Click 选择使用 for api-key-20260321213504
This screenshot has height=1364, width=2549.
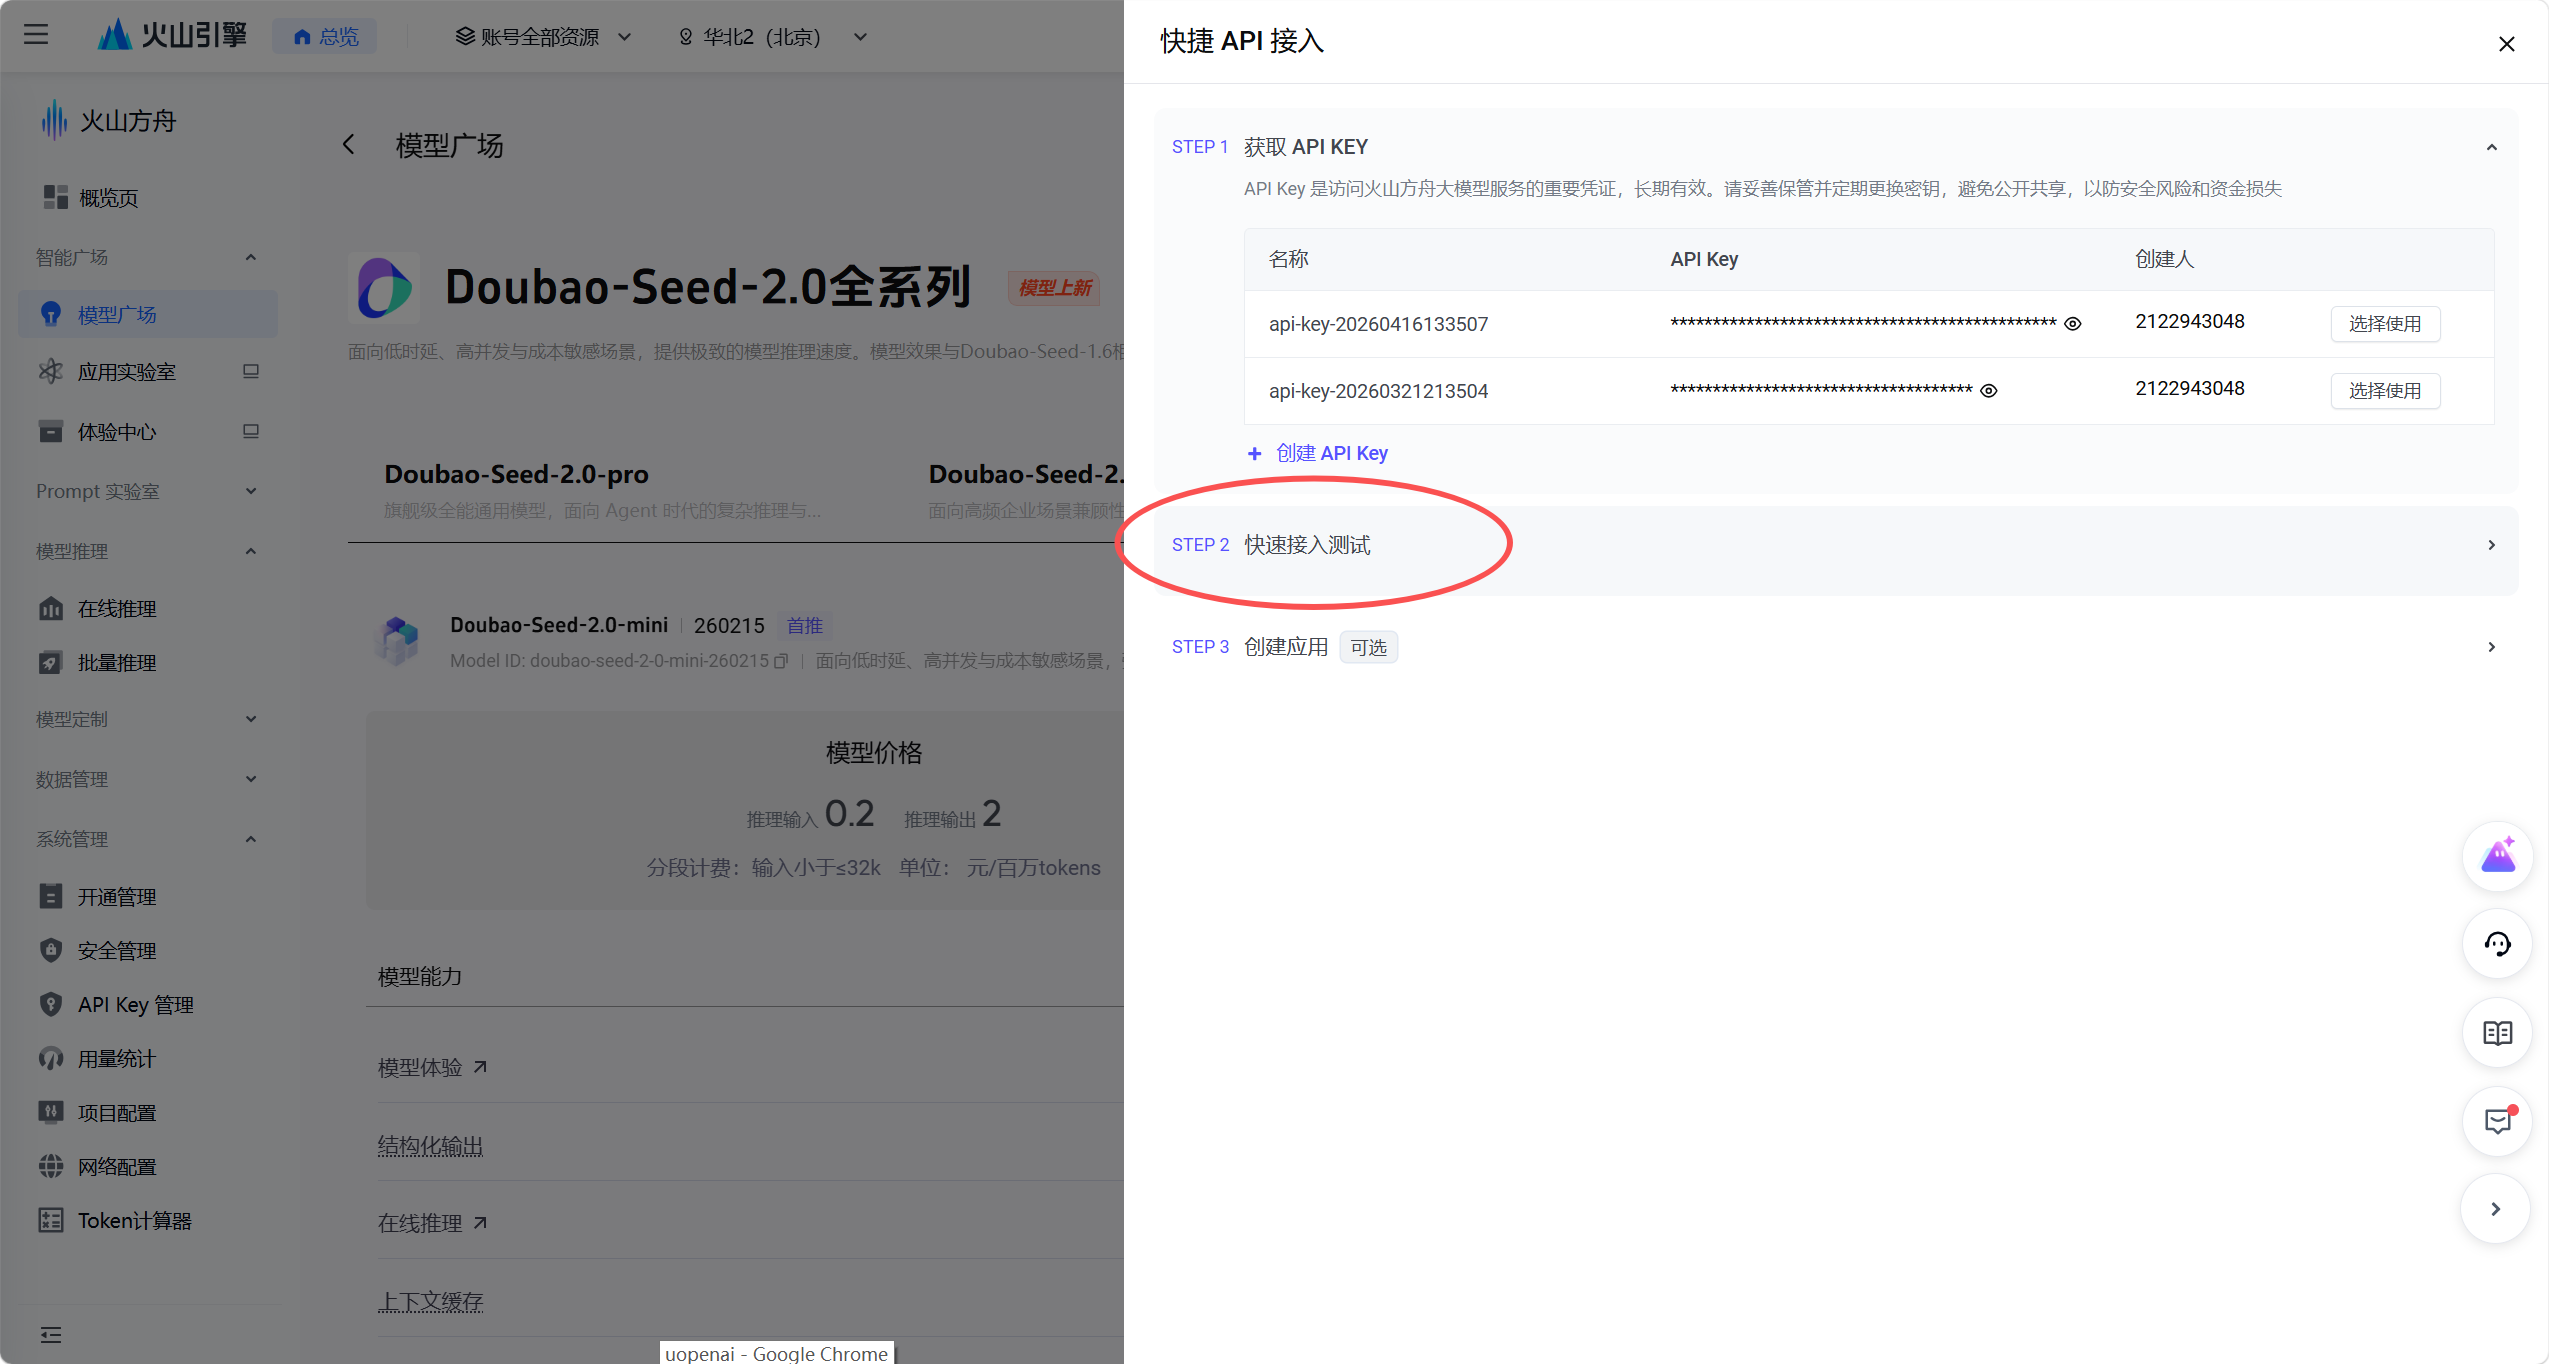tap(2385, 390)
